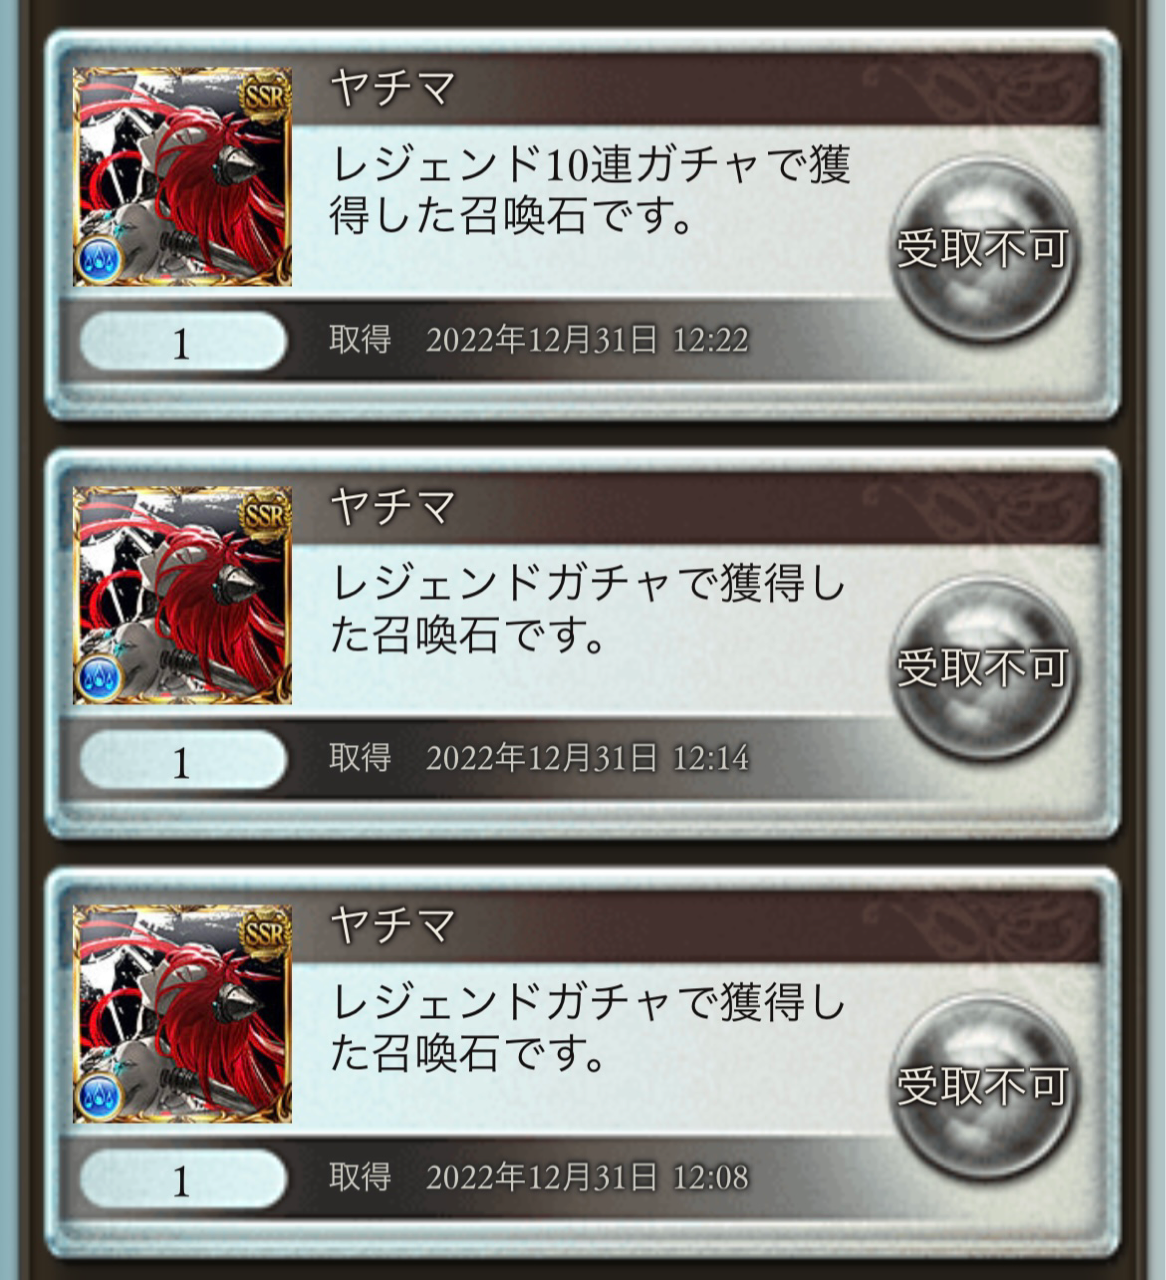Click the 受取不可 button for the 12:22 entry
Screen dimensions: 1166x1280
[983, 250]
